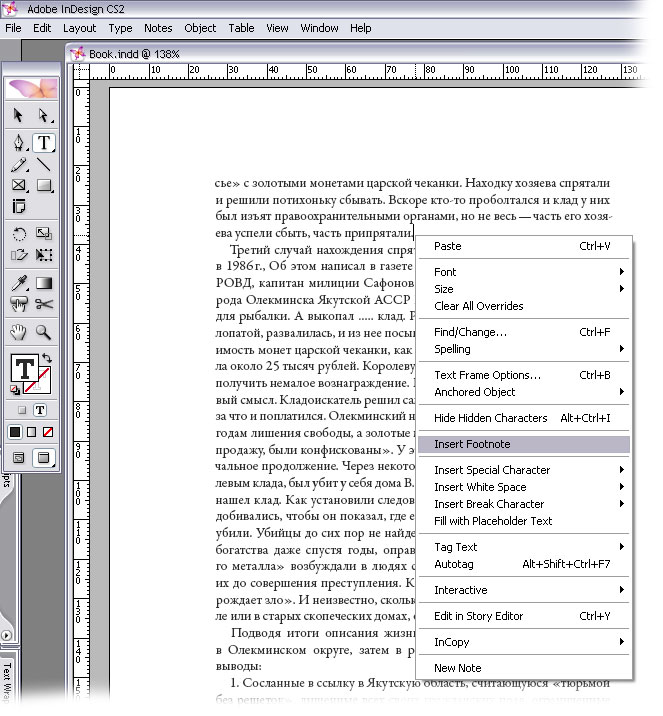Select the Gradient tool
Screen dimensions: 663x716
[44, 283]
